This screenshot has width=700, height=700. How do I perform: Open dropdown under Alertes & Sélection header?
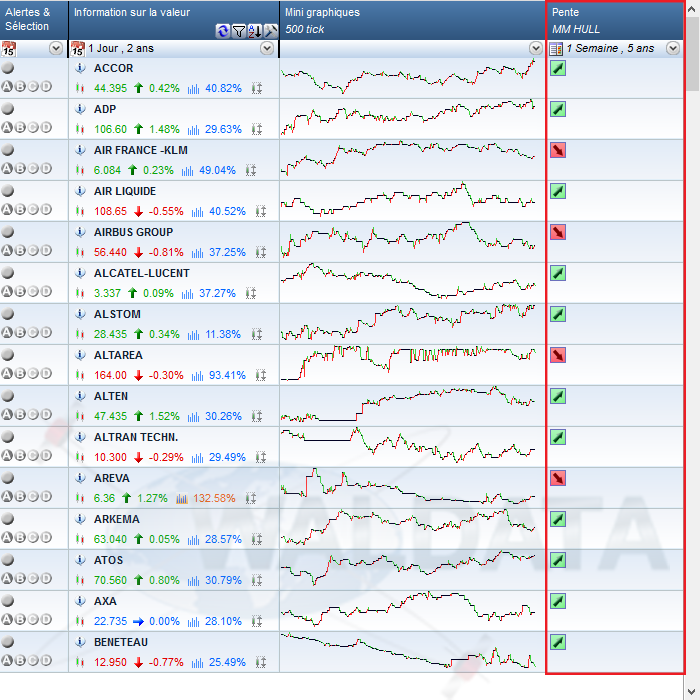click(56, 48)
